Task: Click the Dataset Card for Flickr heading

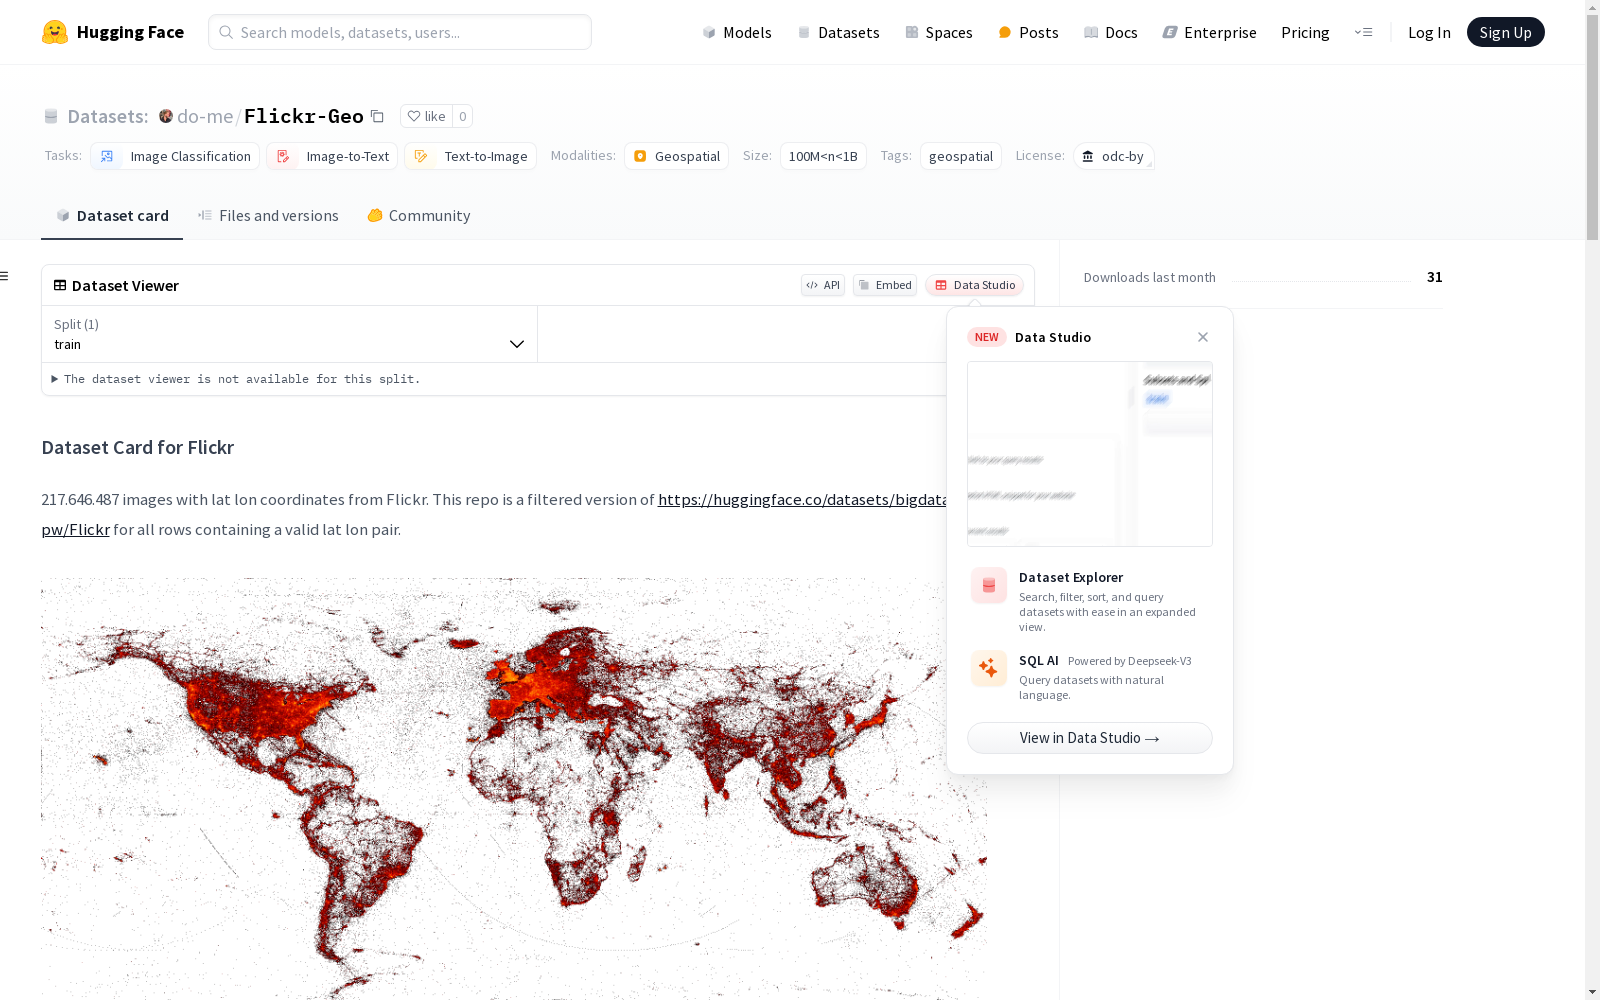Action: 138,447
